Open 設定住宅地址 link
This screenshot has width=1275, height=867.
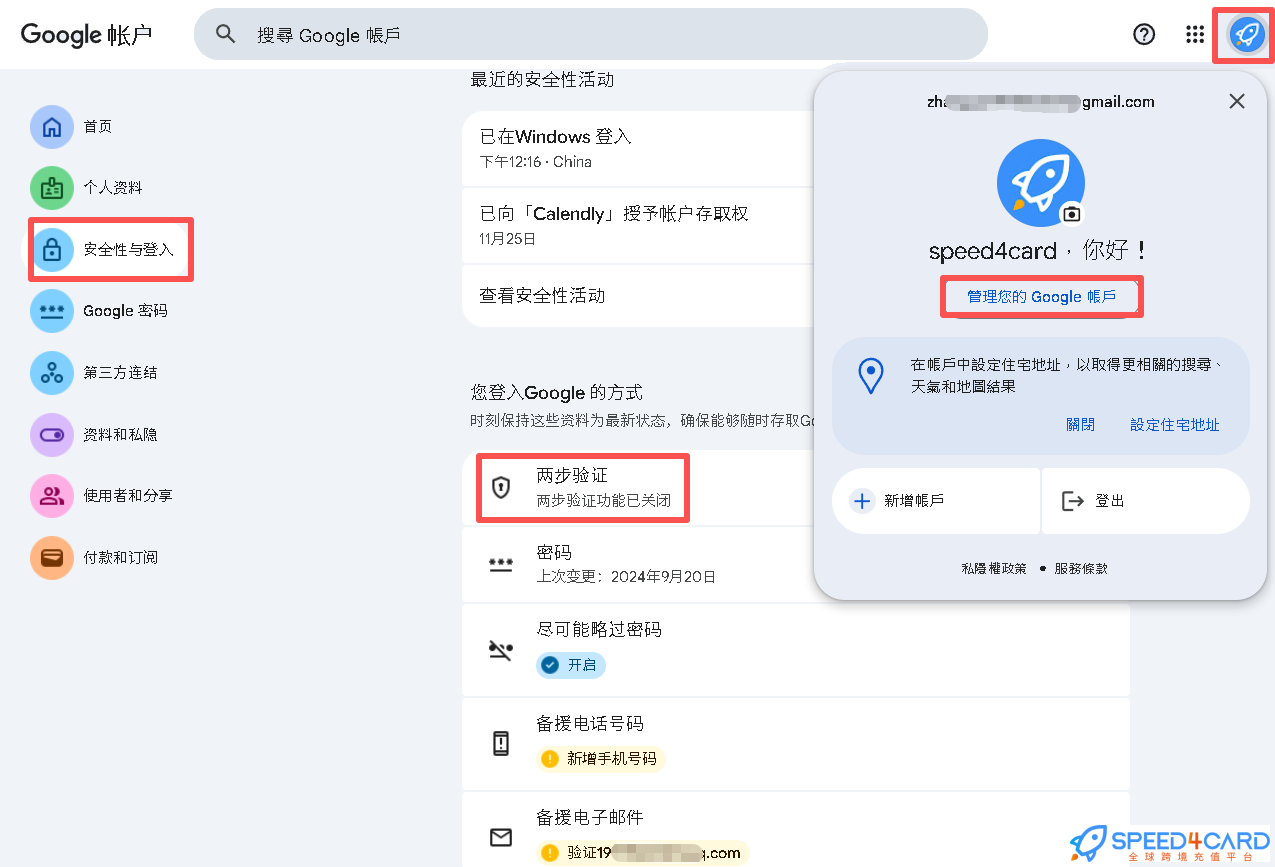click(1175, 424)
